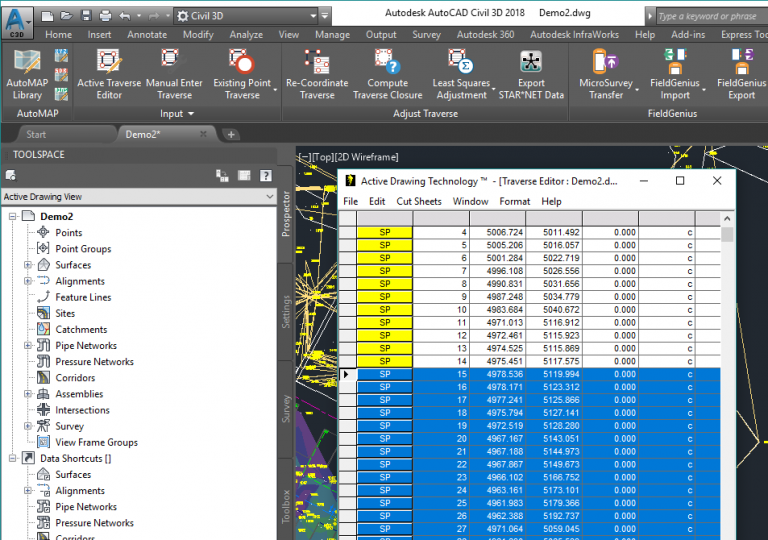Open the Active Drawing View dropdown
768x540 pixels.
point(139,197)
